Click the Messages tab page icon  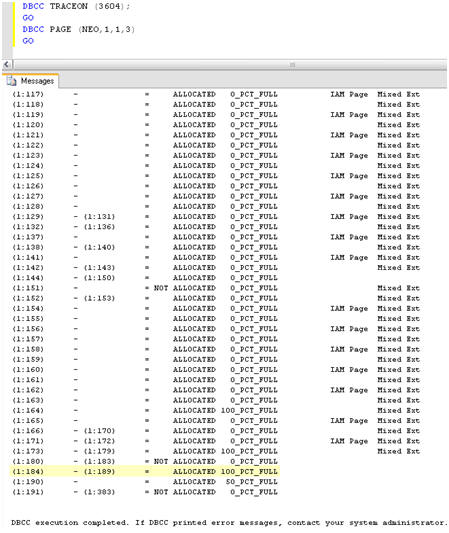(x=12, y=81)
